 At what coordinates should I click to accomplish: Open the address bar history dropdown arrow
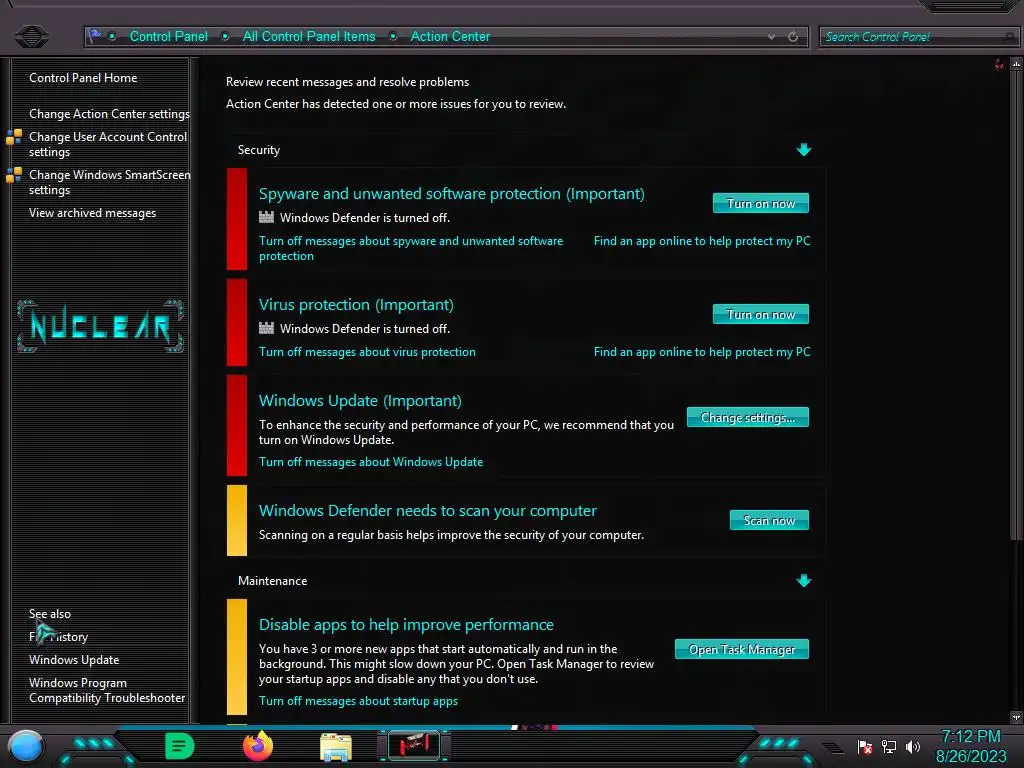[772, 37]
